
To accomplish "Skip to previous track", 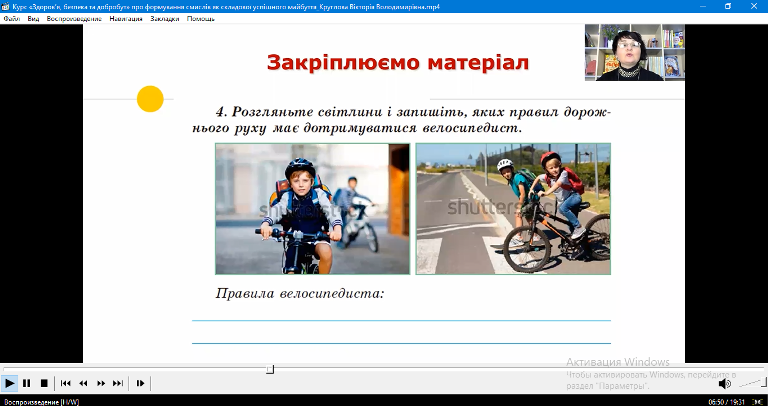I will point(66,383).
